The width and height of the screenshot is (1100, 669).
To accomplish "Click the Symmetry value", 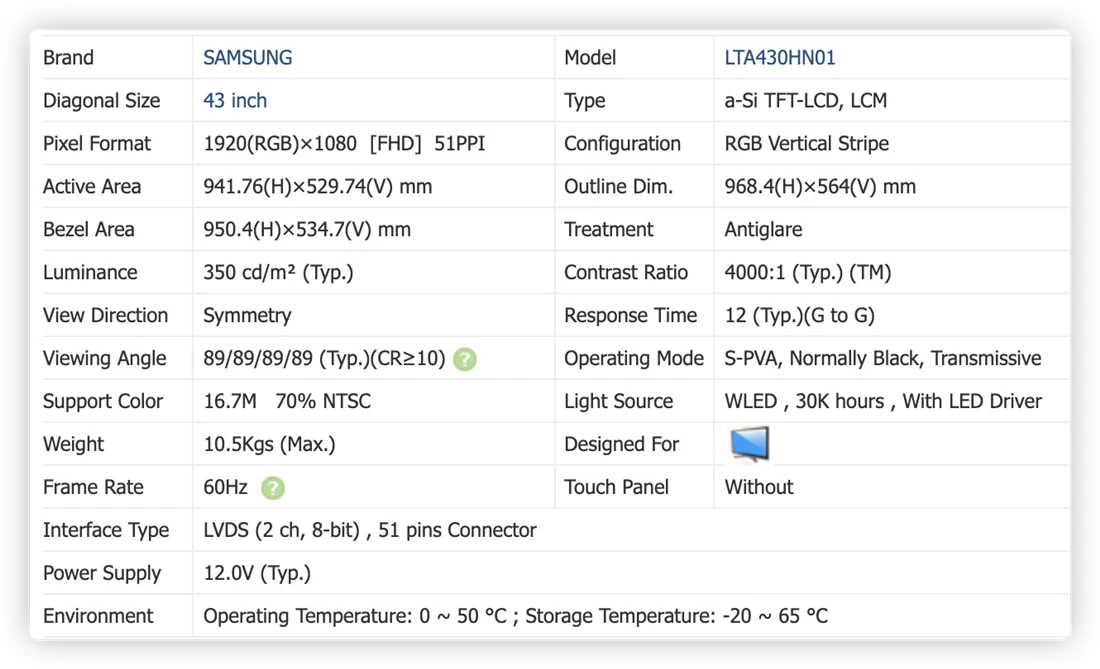I will (248, 315).
